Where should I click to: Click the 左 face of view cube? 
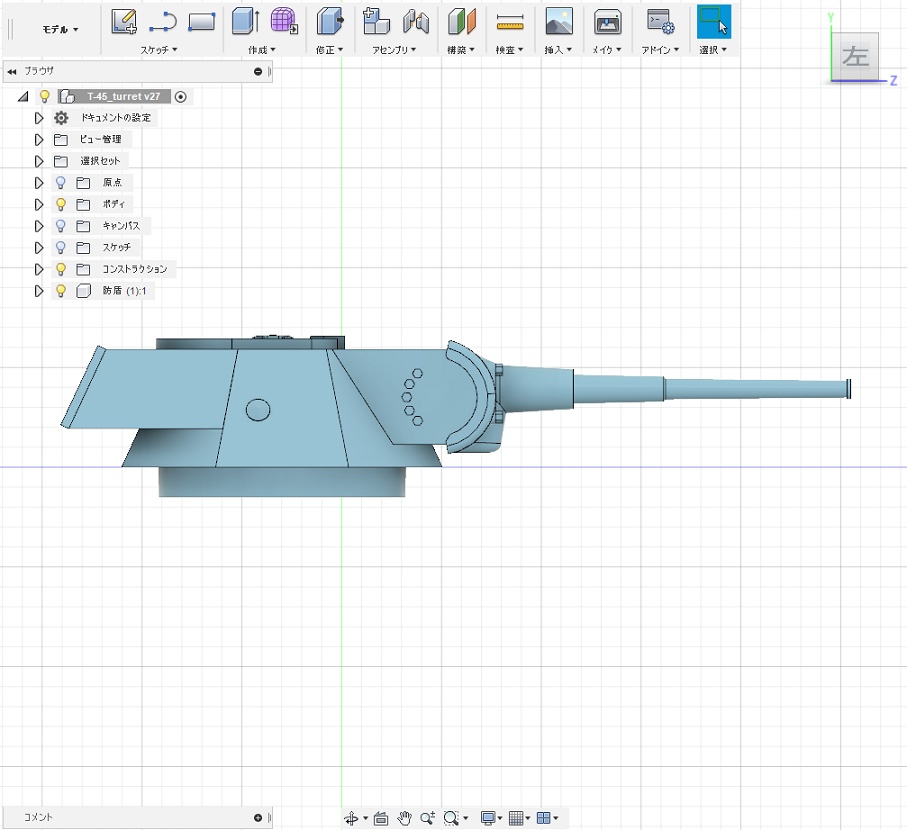coord(856,56)
